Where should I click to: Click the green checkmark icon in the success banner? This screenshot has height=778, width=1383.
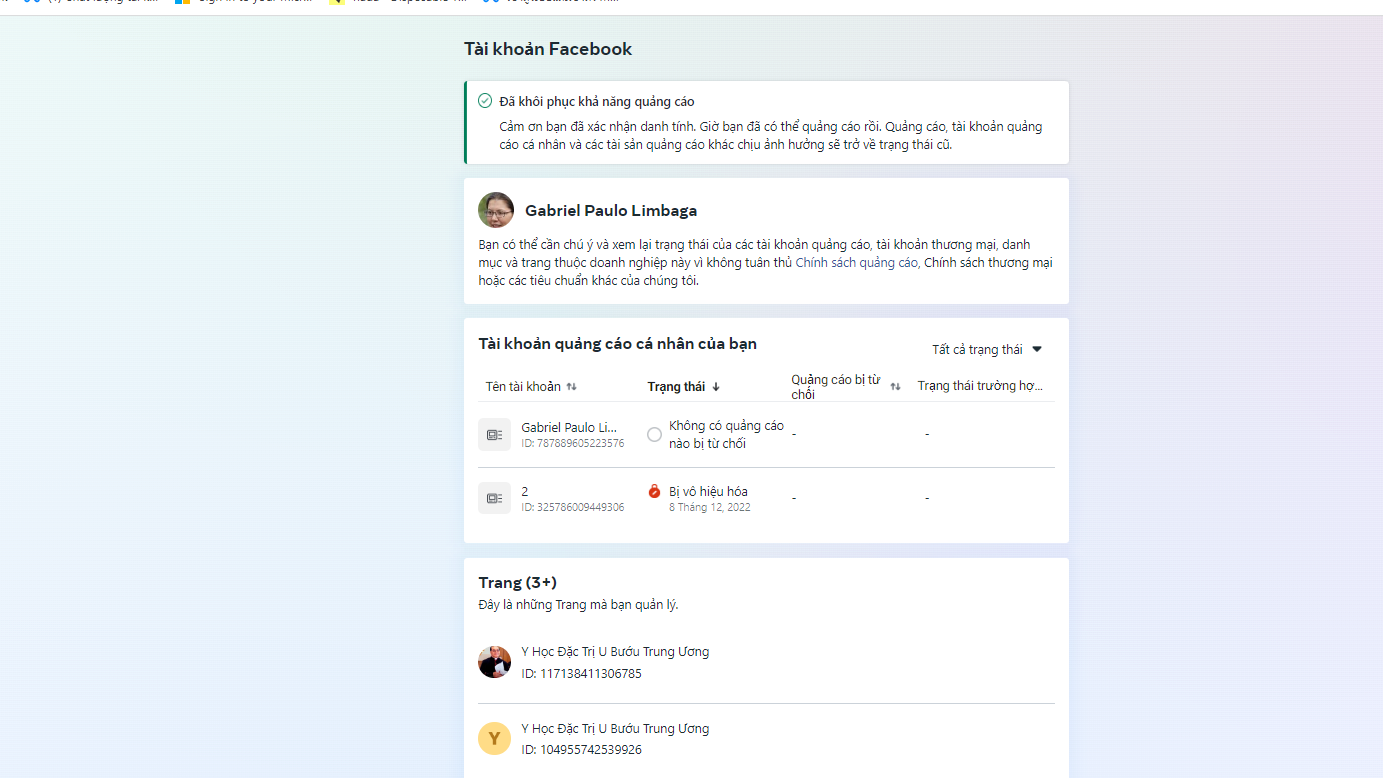click(x=485, y=101)
